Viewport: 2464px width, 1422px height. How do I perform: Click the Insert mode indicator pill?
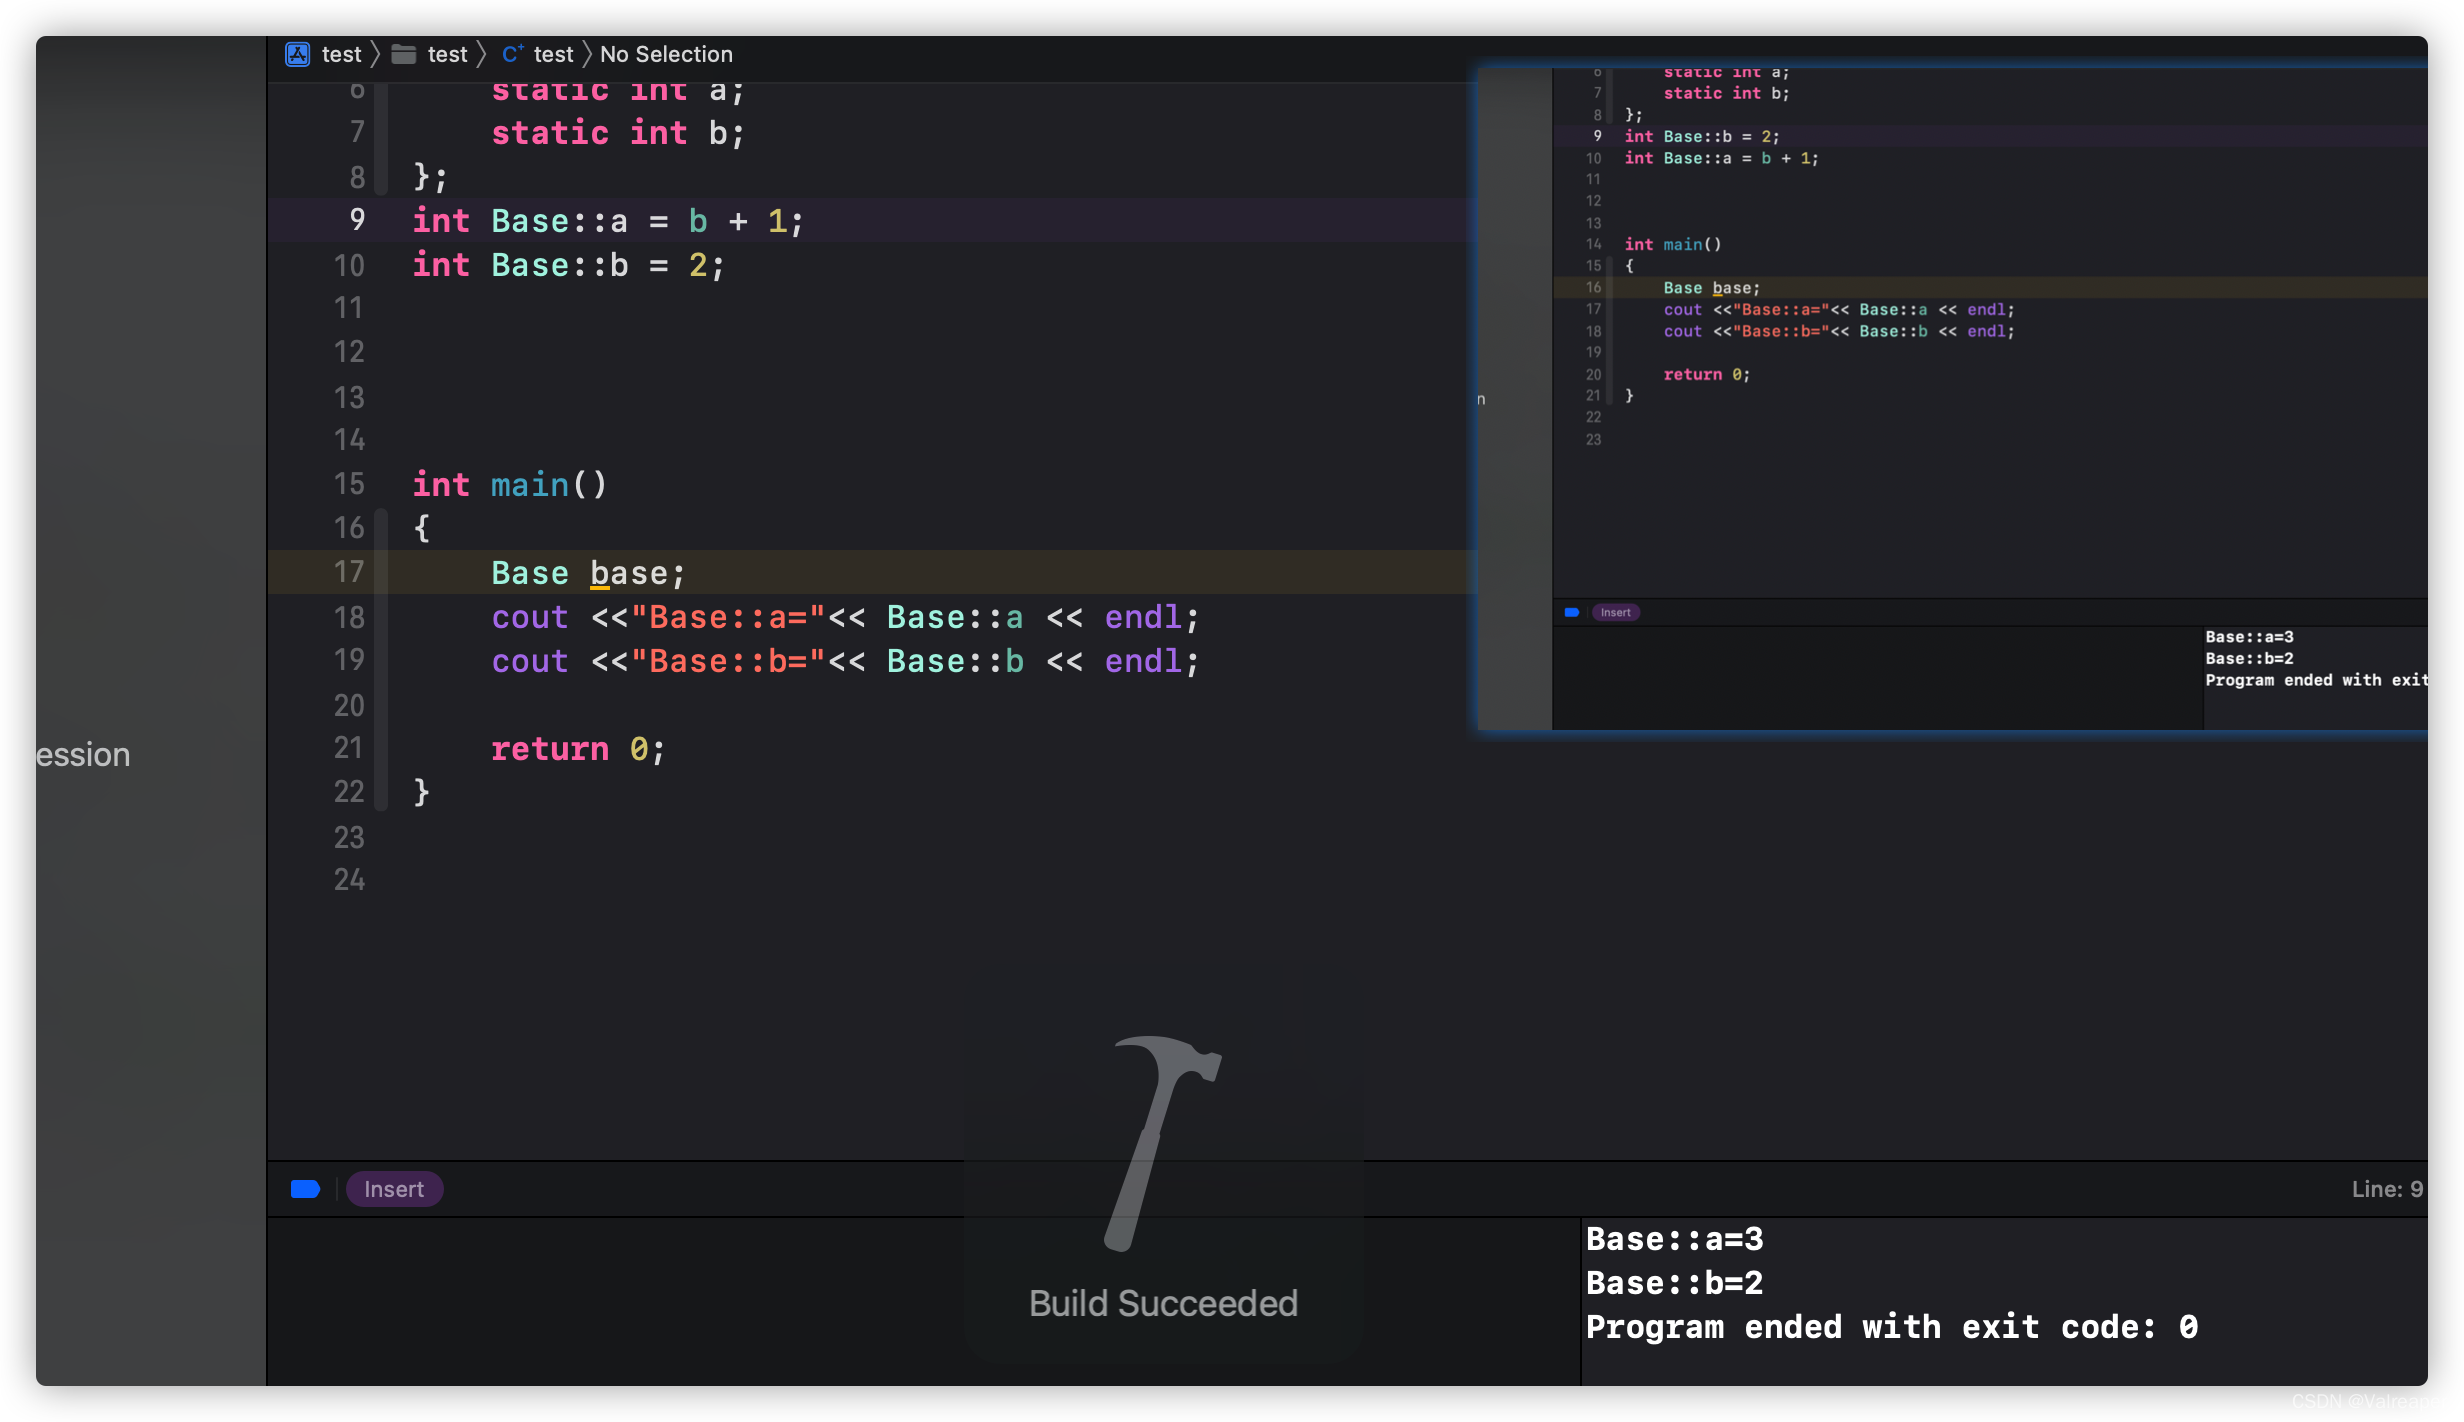point(394,1189)
